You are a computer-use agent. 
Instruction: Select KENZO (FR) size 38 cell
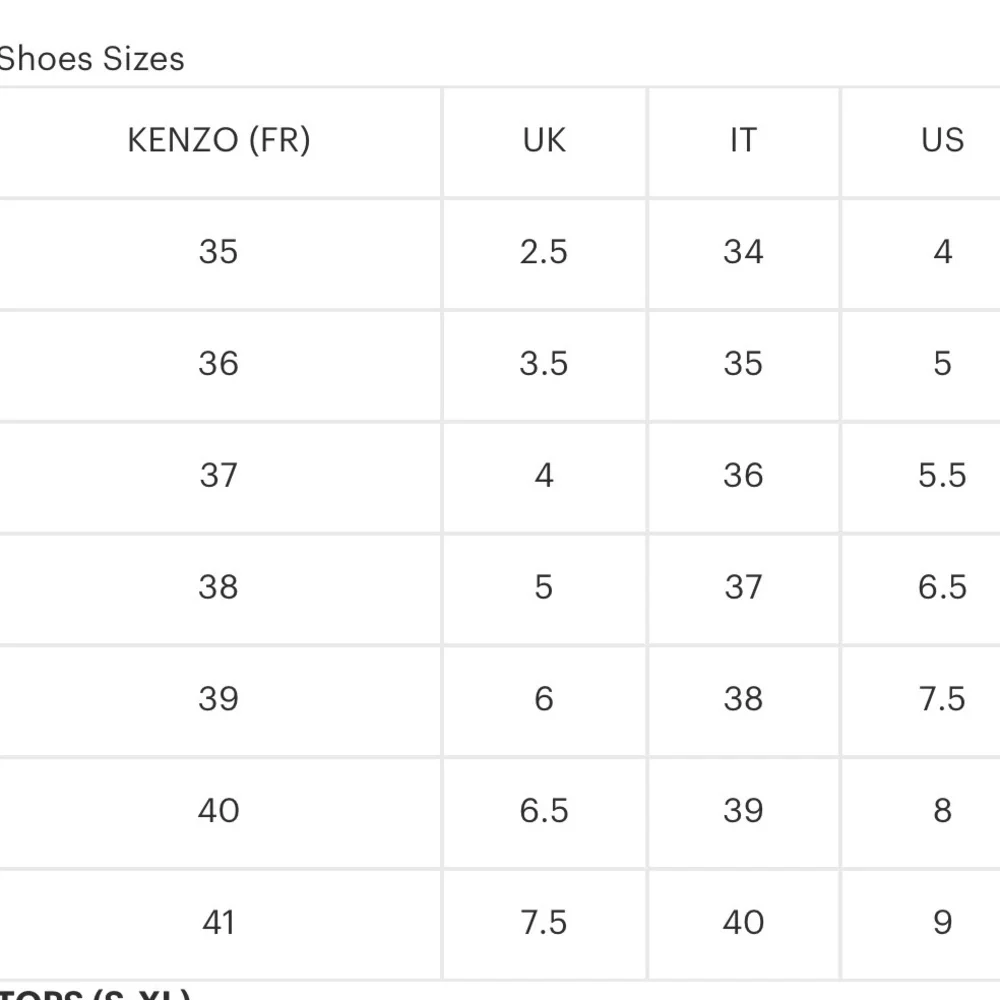(x=218, y=587)
